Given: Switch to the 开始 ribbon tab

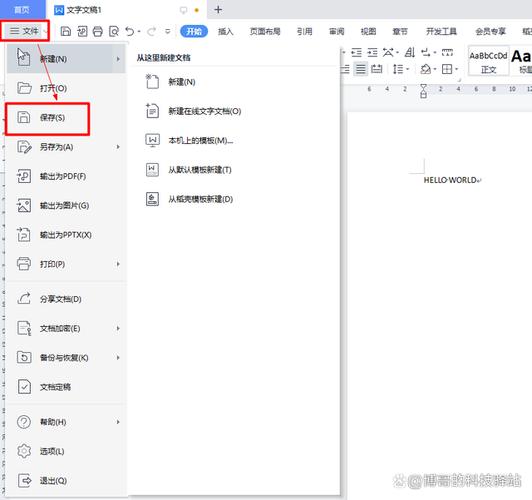Looking at the screenshot, I should [x=194, y=32].
